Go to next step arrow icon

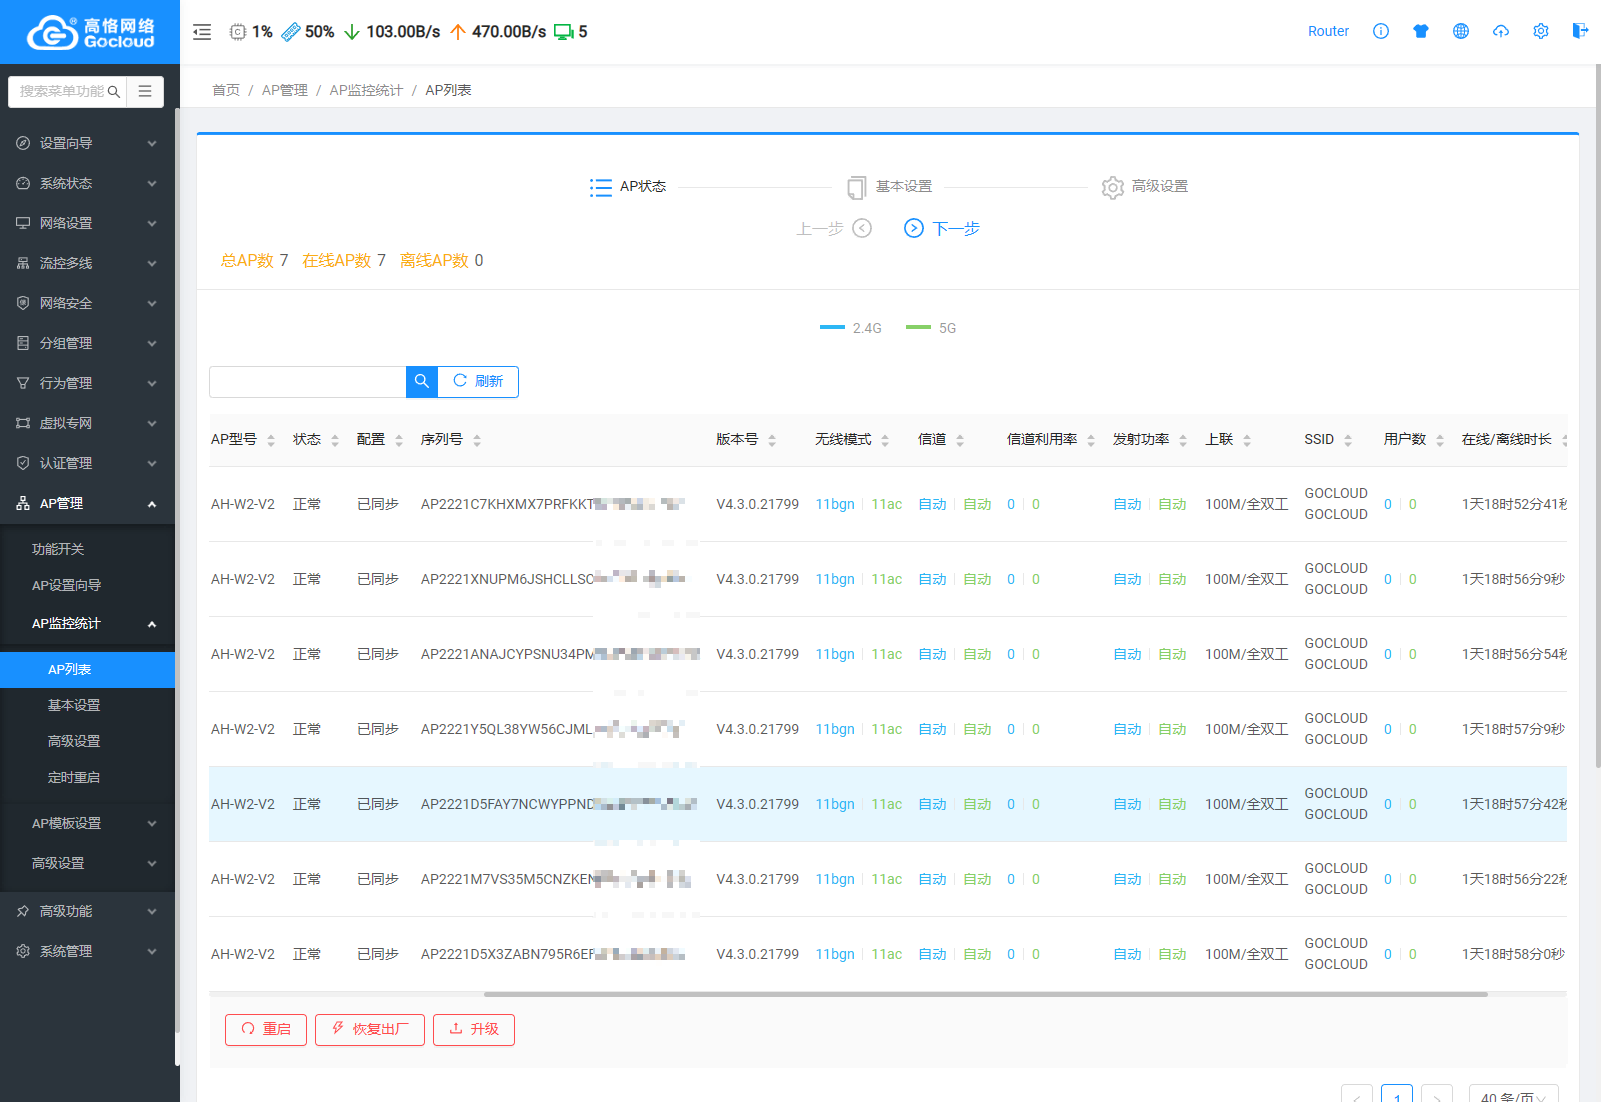(x=914, y=228)
